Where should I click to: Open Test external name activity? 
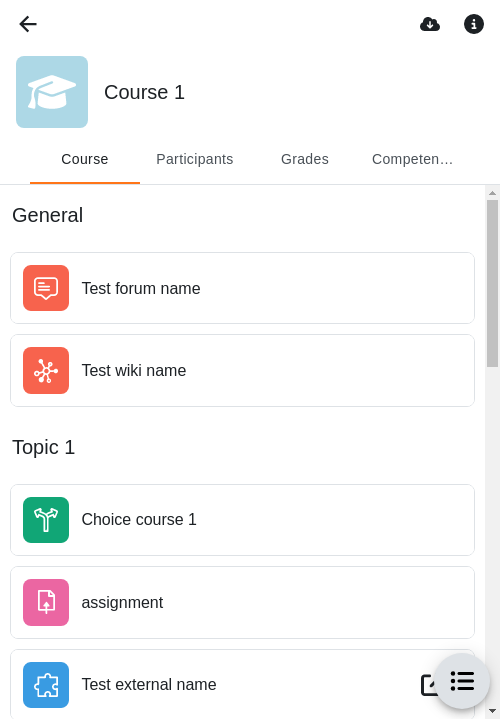coord(220,685)
